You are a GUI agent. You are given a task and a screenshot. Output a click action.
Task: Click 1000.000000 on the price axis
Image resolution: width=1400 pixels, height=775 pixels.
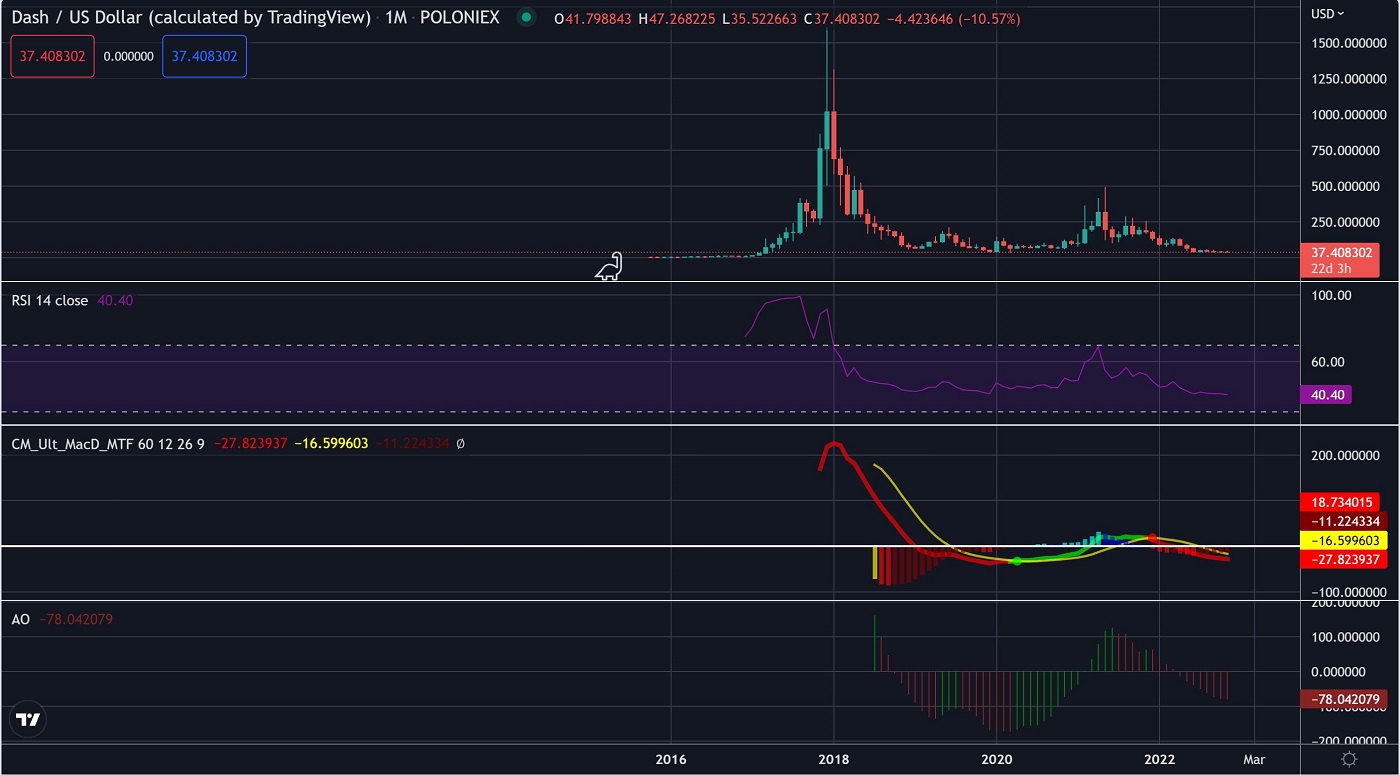pyautogui.click(x=1347, y=114)
